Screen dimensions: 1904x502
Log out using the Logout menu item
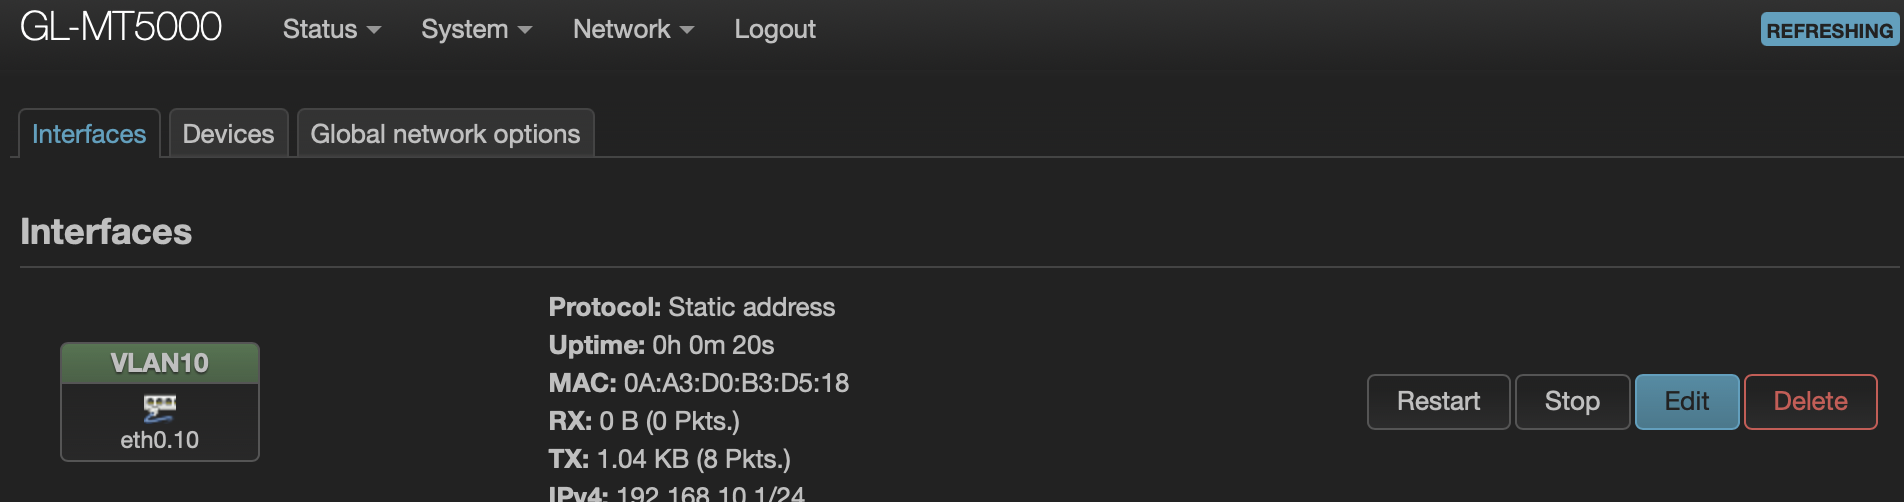tap(775, 30)
